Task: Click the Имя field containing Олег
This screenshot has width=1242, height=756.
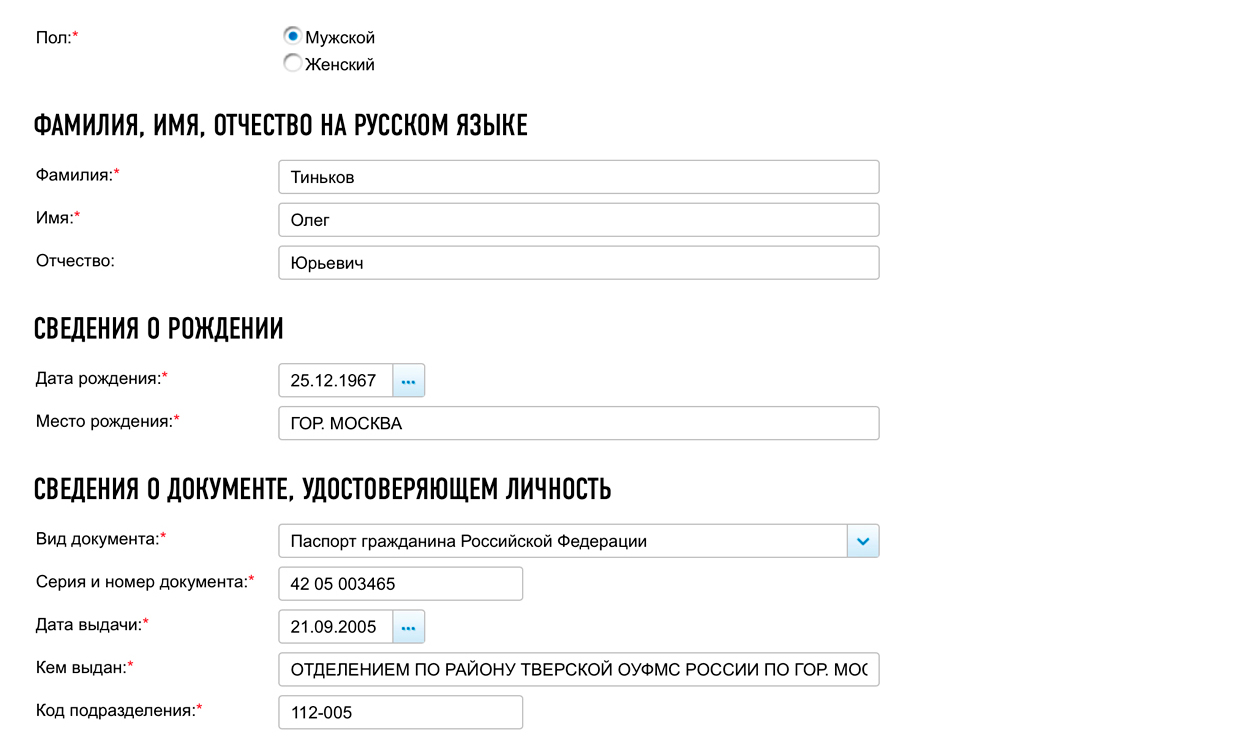Action: pos(578,220)
